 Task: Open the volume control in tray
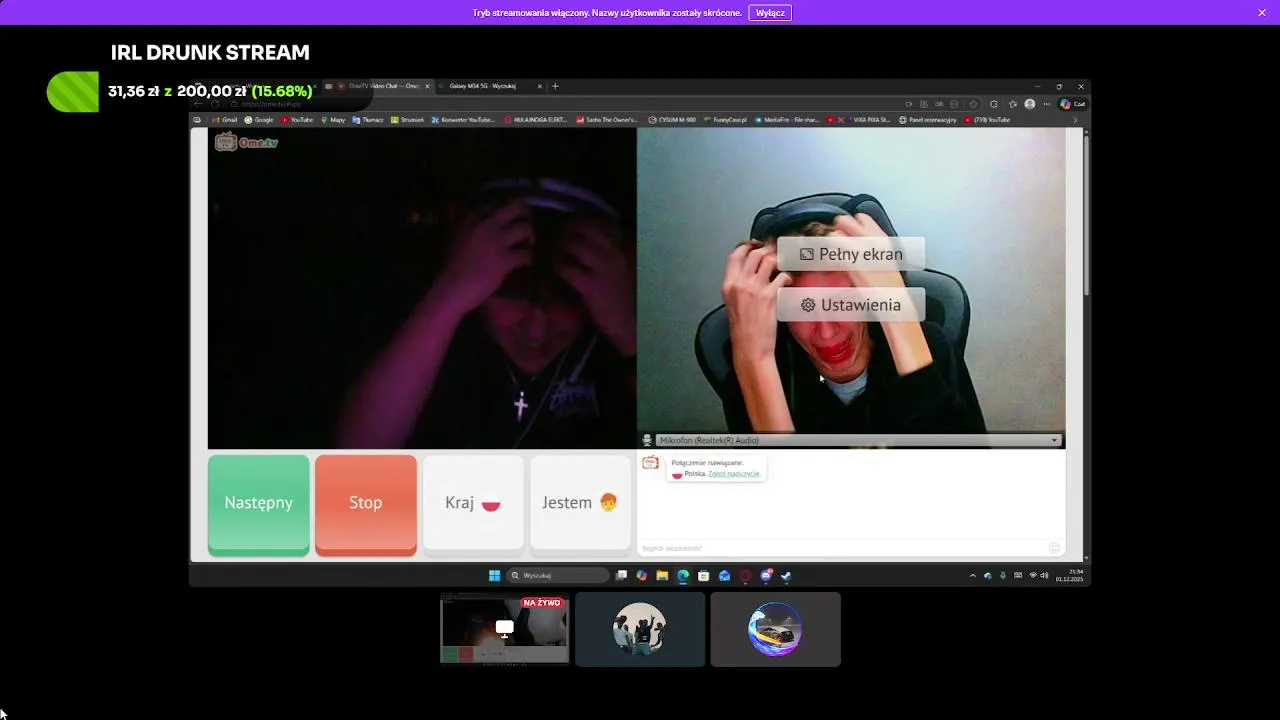(x=1045, y=575)
